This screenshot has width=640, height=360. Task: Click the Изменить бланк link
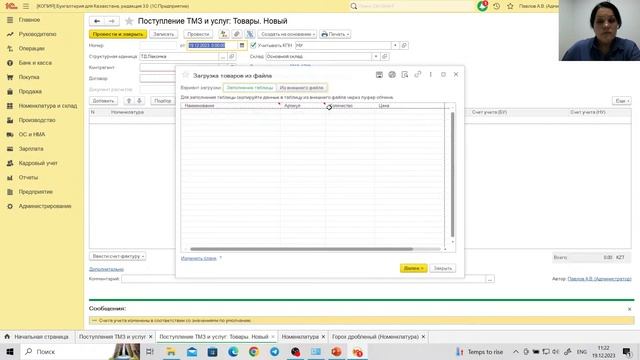click(198, 258)
